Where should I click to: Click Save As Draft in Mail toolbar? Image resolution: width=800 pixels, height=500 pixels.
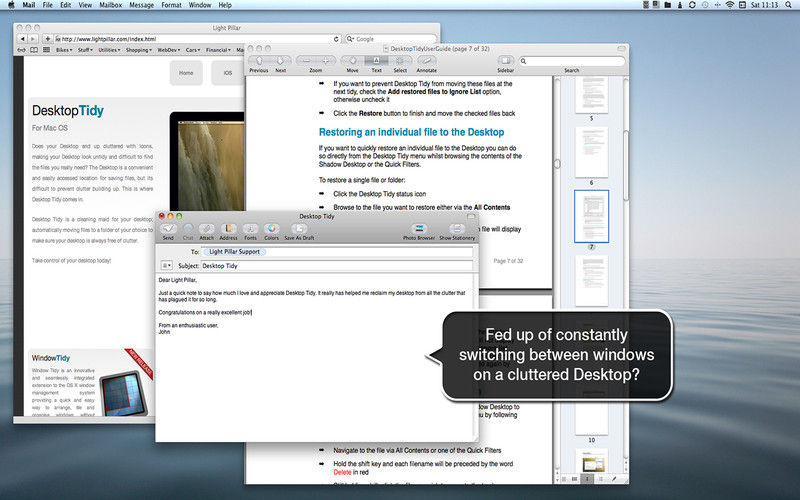point(299,229)
